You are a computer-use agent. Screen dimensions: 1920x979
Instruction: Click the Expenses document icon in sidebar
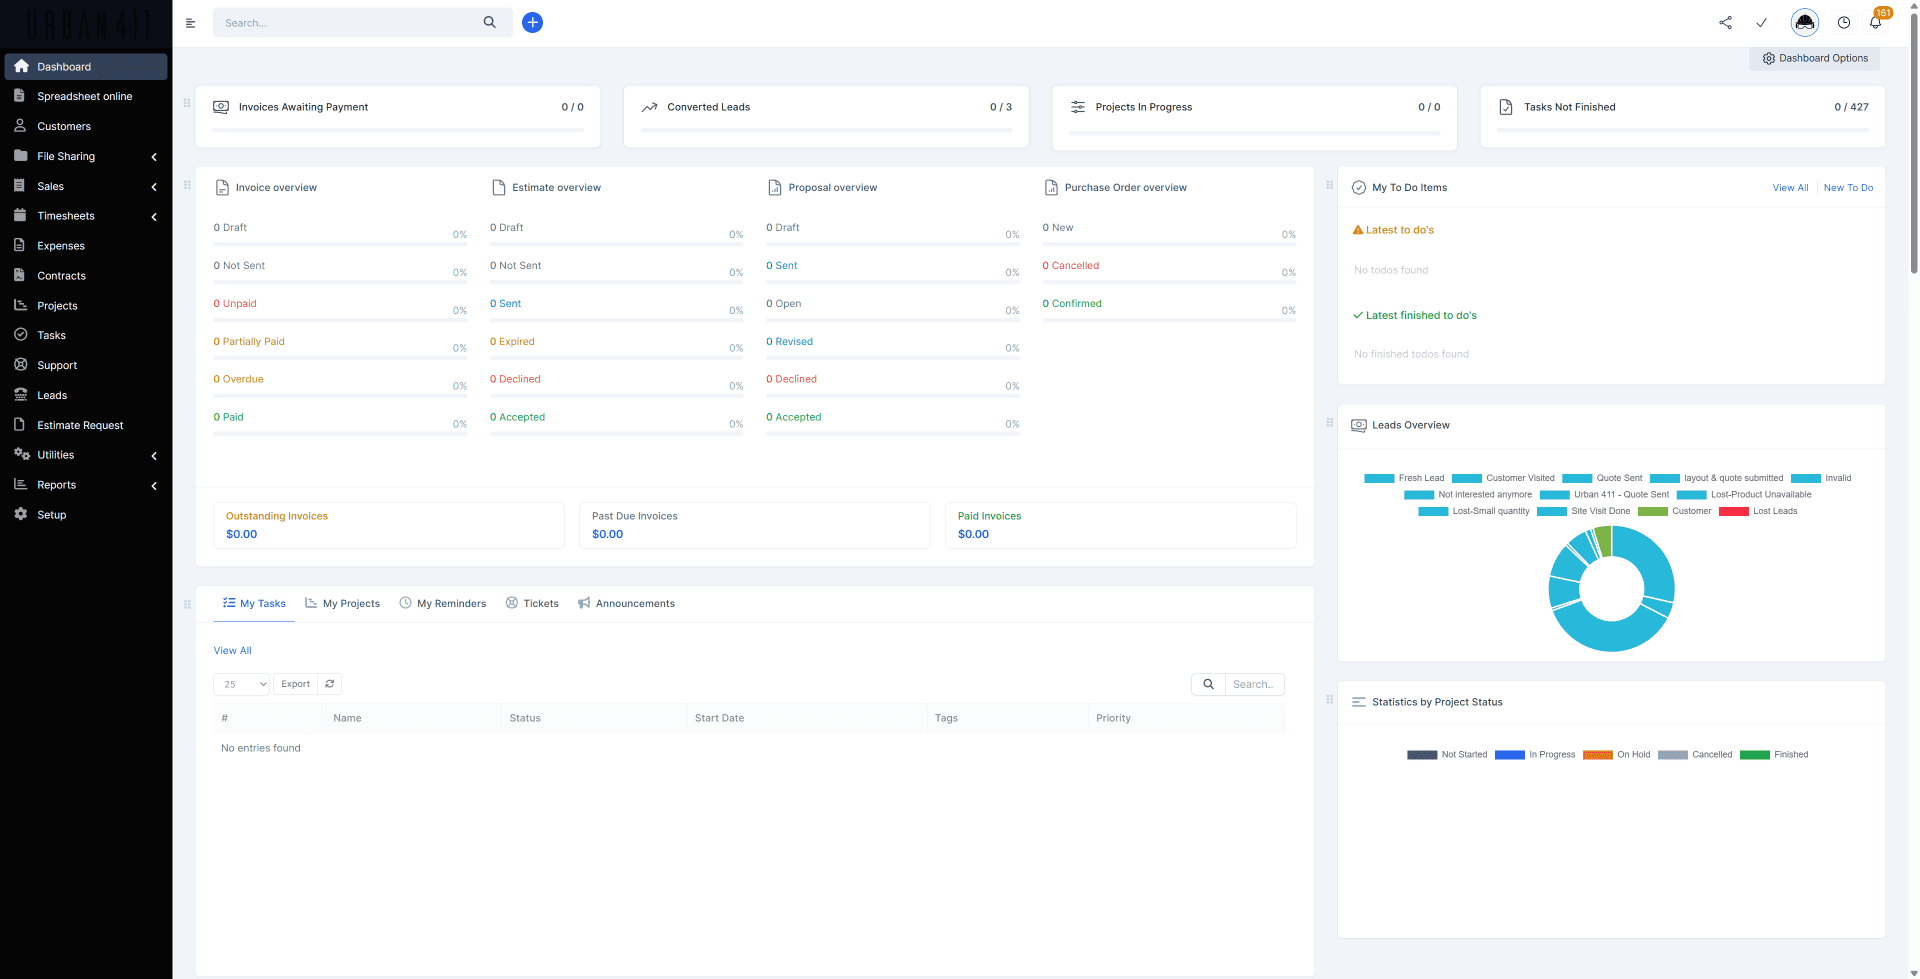point(20,245)
